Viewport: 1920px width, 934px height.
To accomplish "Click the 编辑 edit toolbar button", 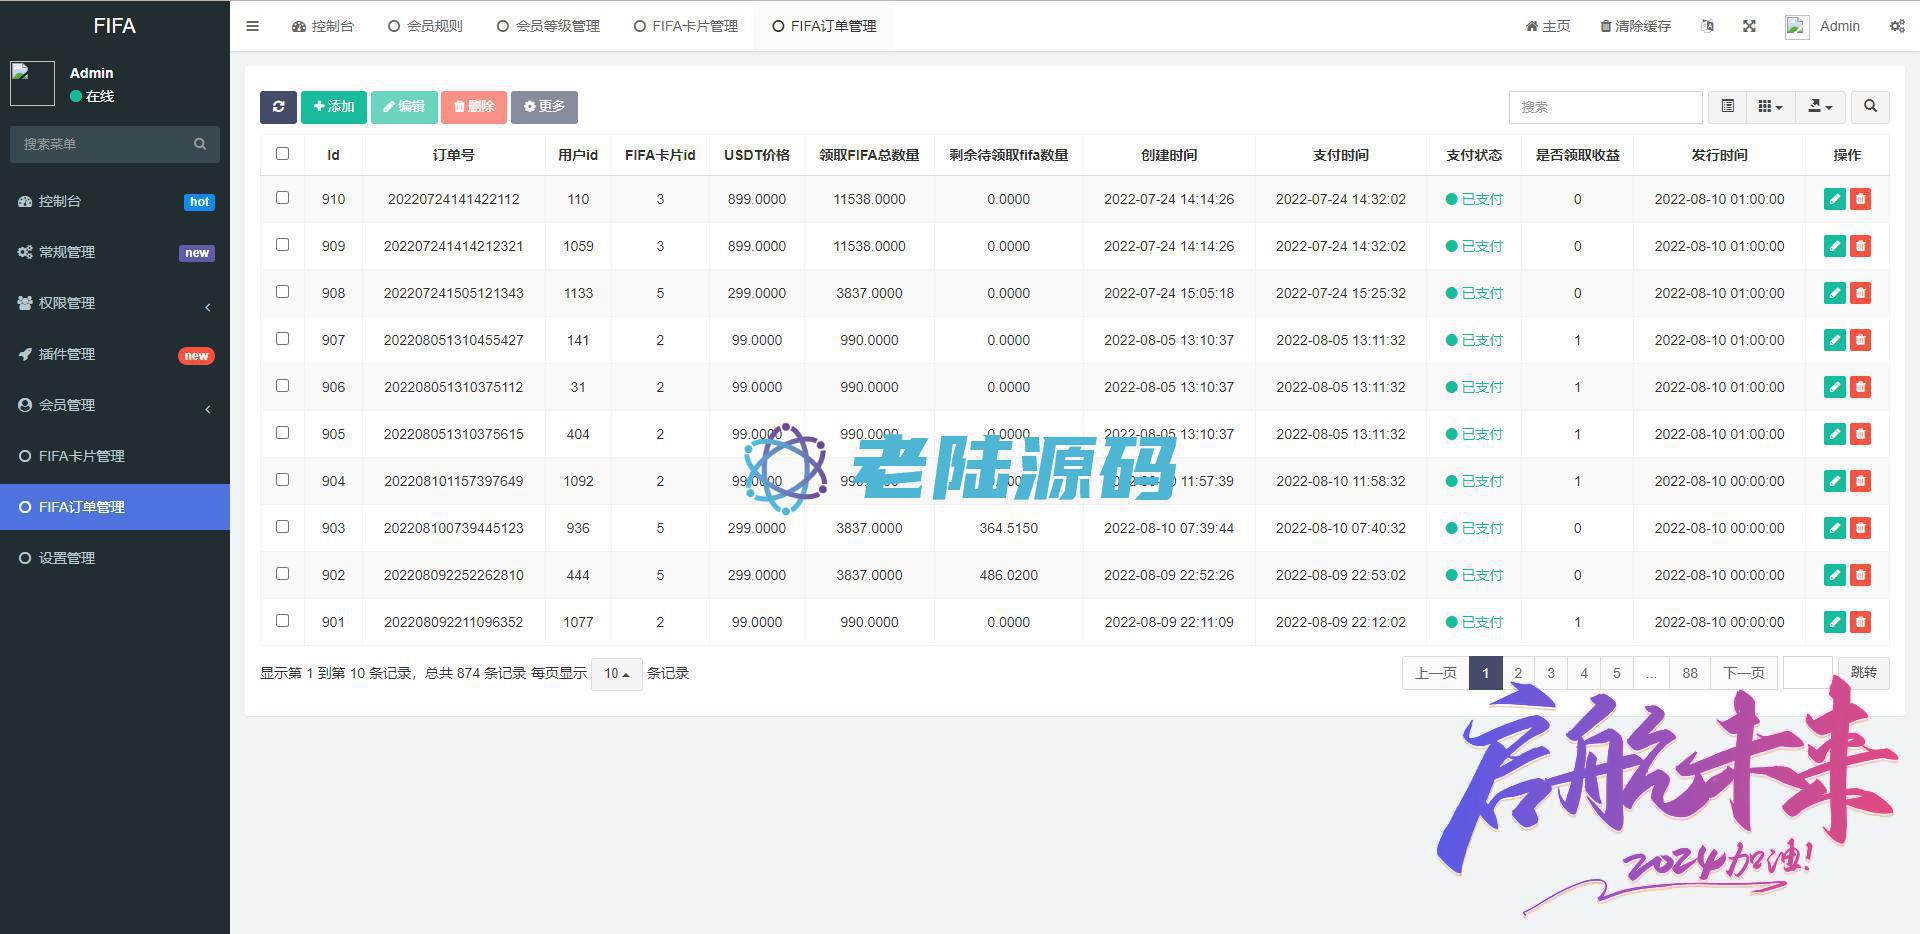I will pos(404,107).
